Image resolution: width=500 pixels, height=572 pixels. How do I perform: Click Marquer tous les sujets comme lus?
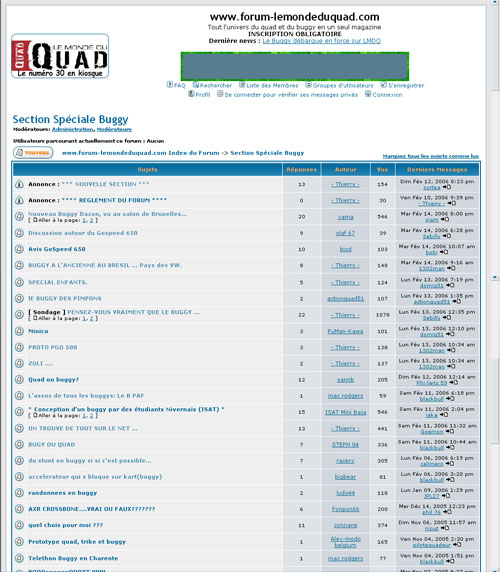(x=430, y=156)
